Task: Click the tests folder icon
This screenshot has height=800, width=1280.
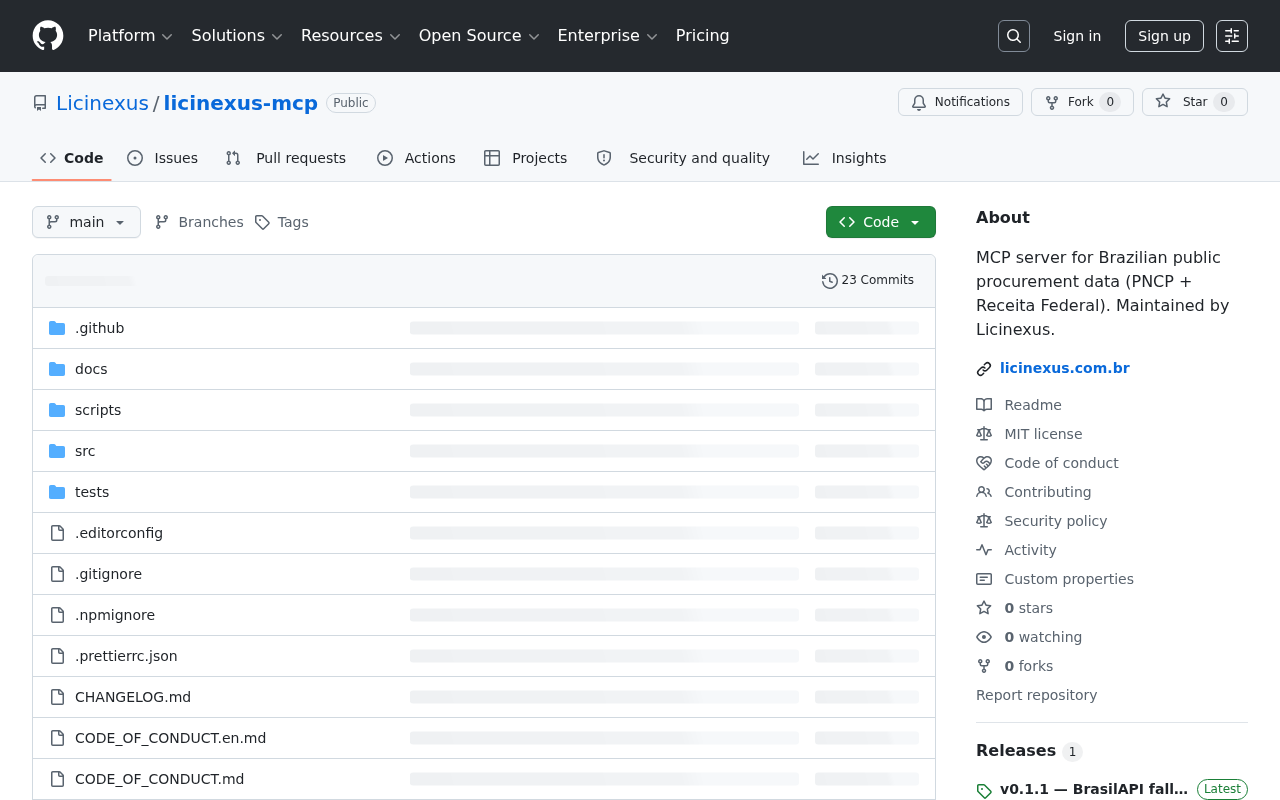Action: [57, 492]
